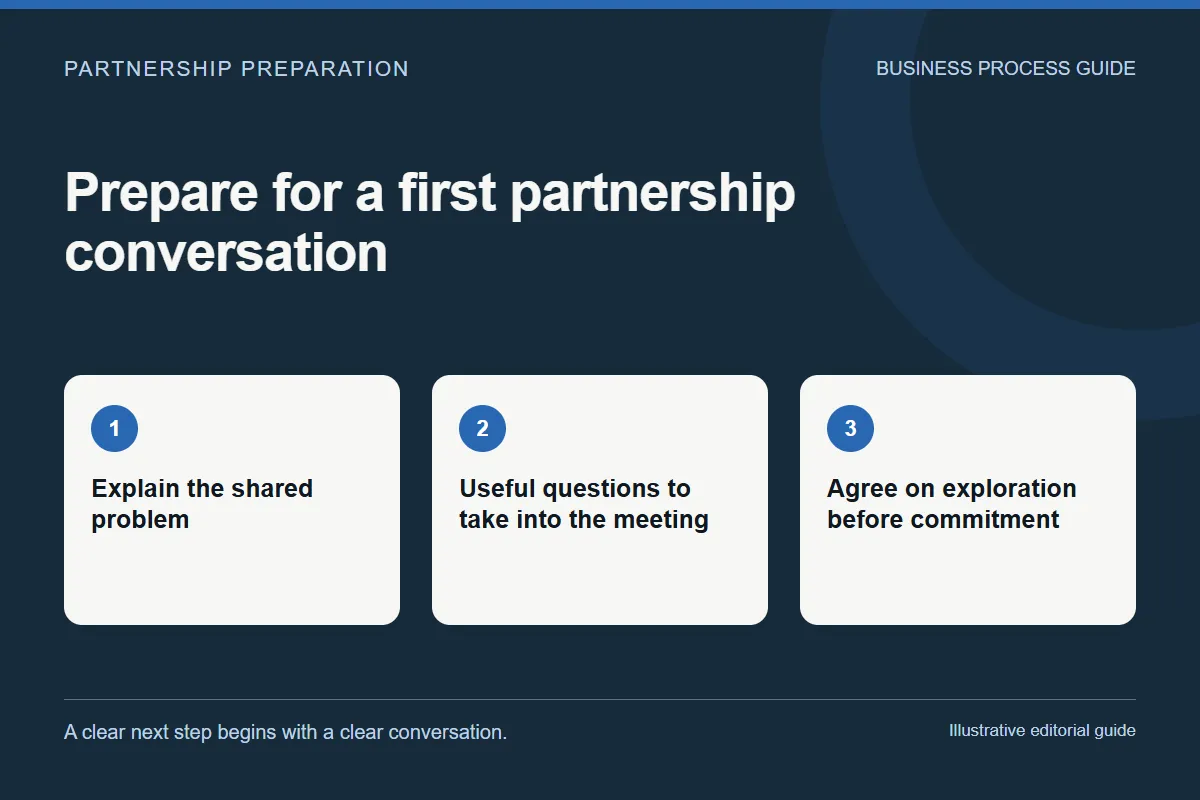Image resolution: width=1200 pixels, height=800 pixels.
Task: Click the step 3 number badge
Action: point(850,428)
